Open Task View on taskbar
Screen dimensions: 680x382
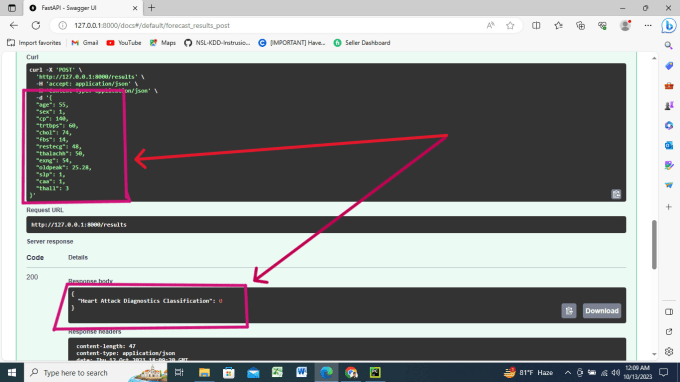point(179,372)
